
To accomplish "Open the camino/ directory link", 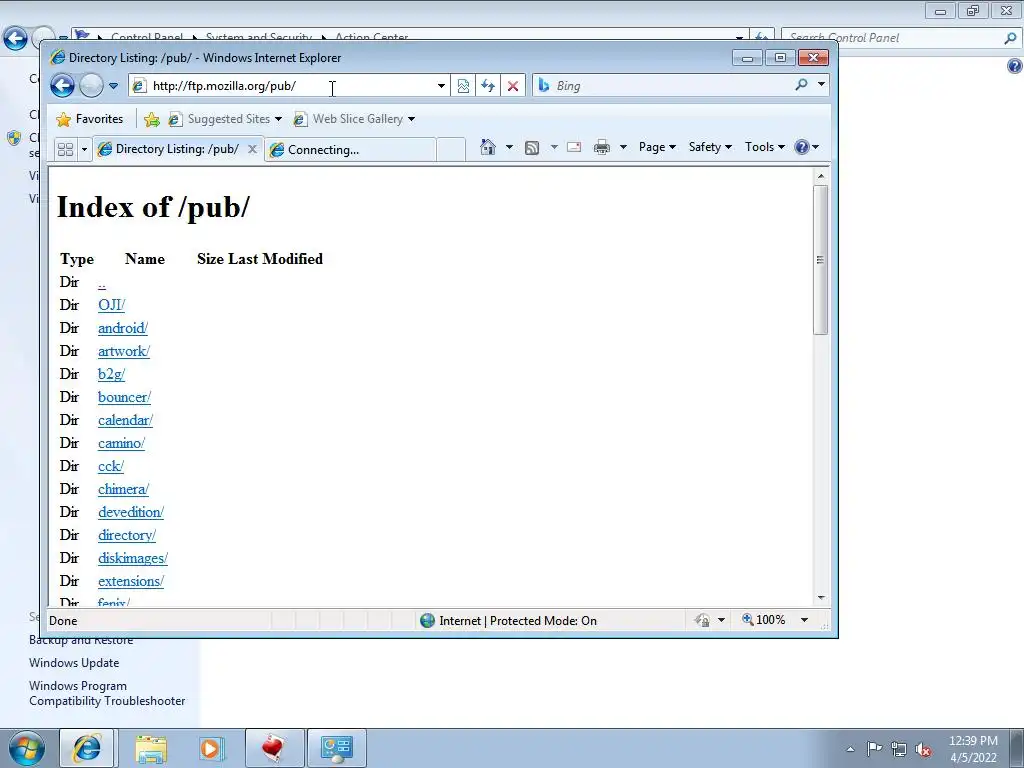I will 121,443.
